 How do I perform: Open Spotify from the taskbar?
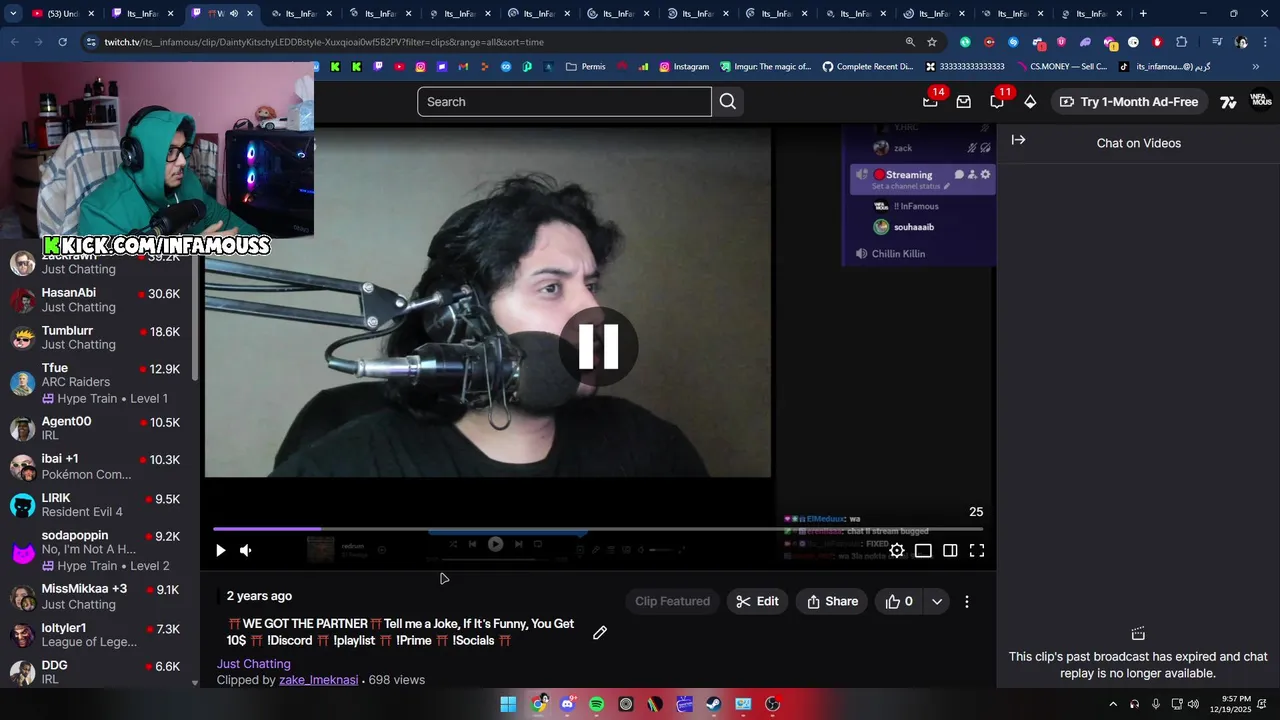coord(597,704)
